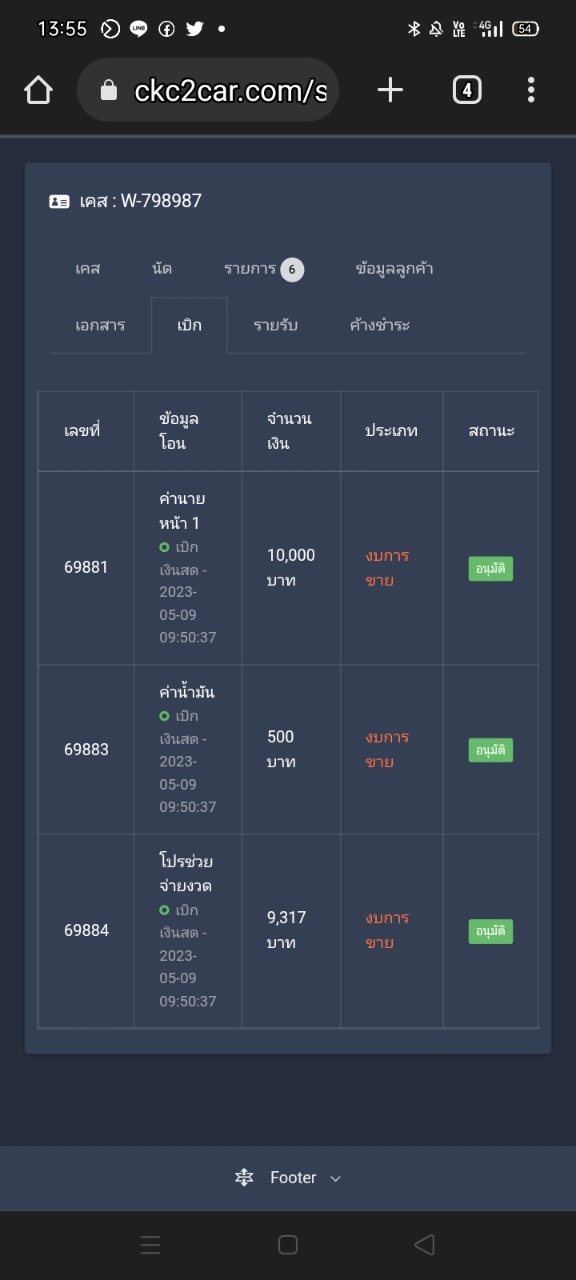
Task: Switch to the เคส tab
Action: 88,269
